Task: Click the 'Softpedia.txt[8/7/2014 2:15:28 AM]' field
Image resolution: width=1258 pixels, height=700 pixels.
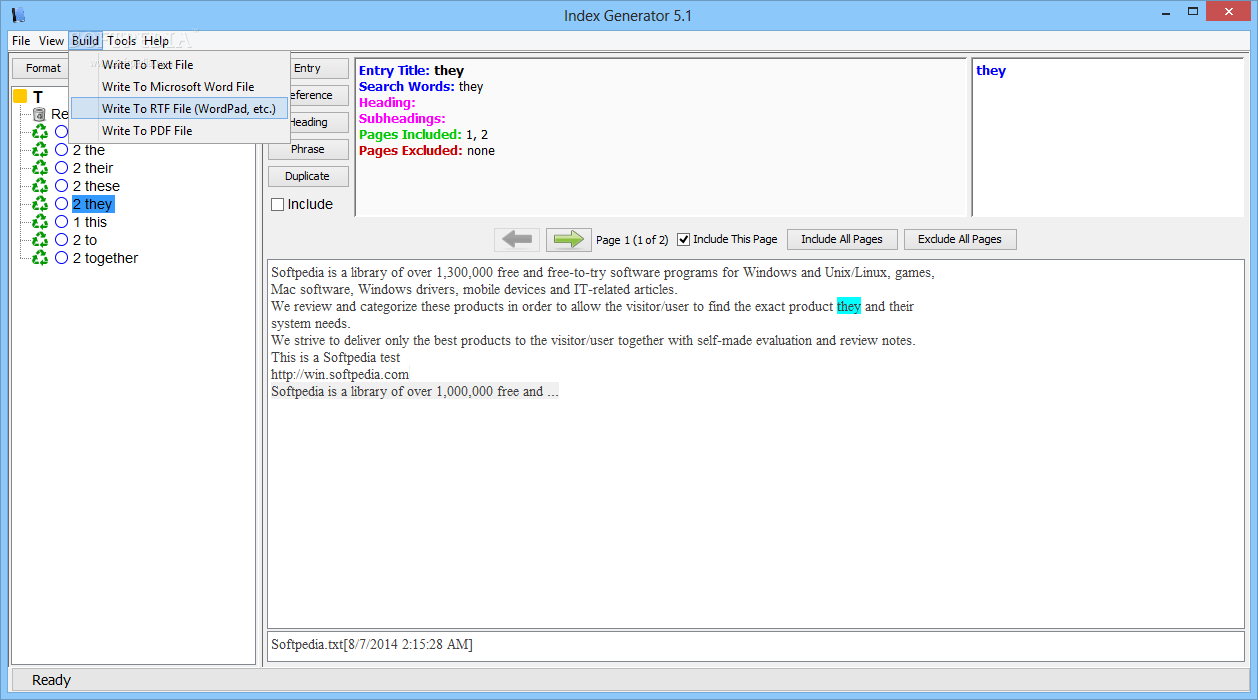Action: [x=756, y=645]
